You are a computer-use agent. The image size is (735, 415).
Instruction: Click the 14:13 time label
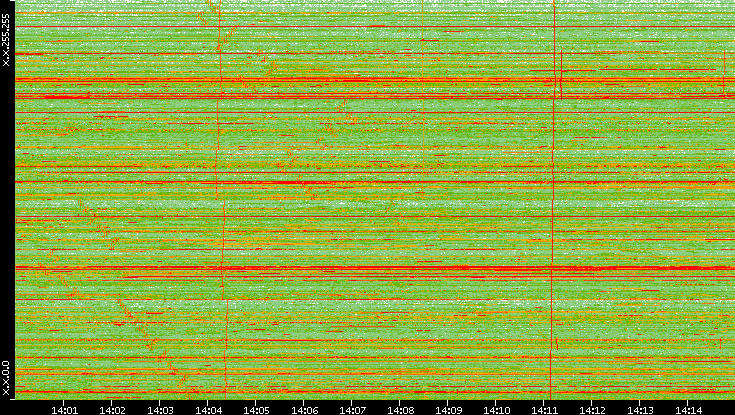point(640,408)
